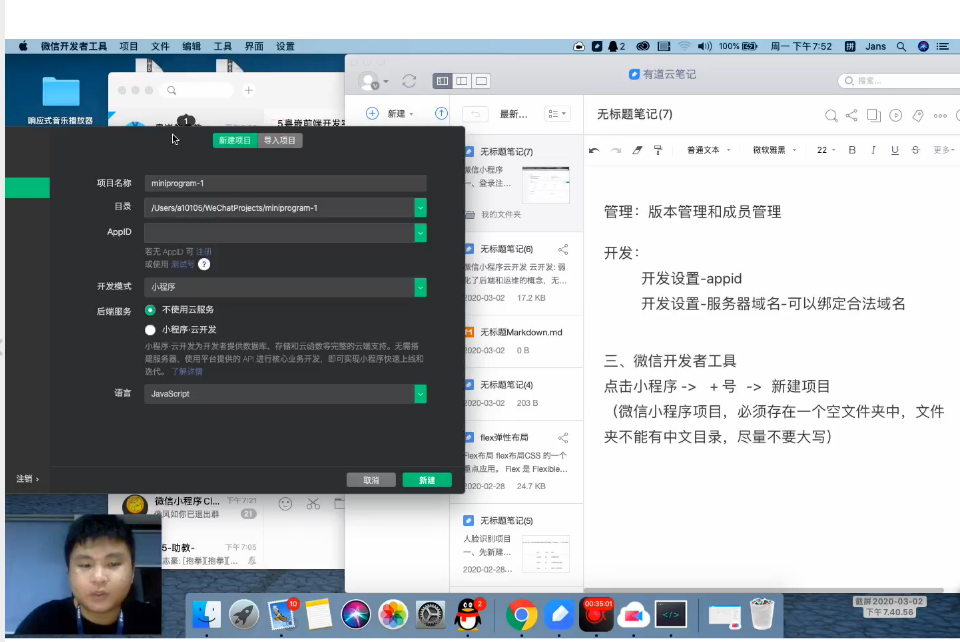Open the 普通文本 paragraph style dropdown

click(708, 150)
